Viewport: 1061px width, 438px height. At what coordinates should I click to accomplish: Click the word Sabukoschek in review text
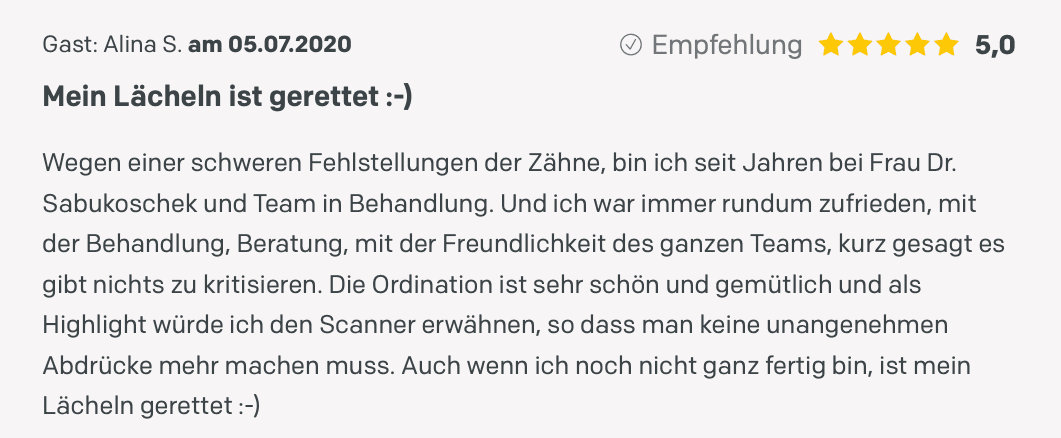(116, 204)
